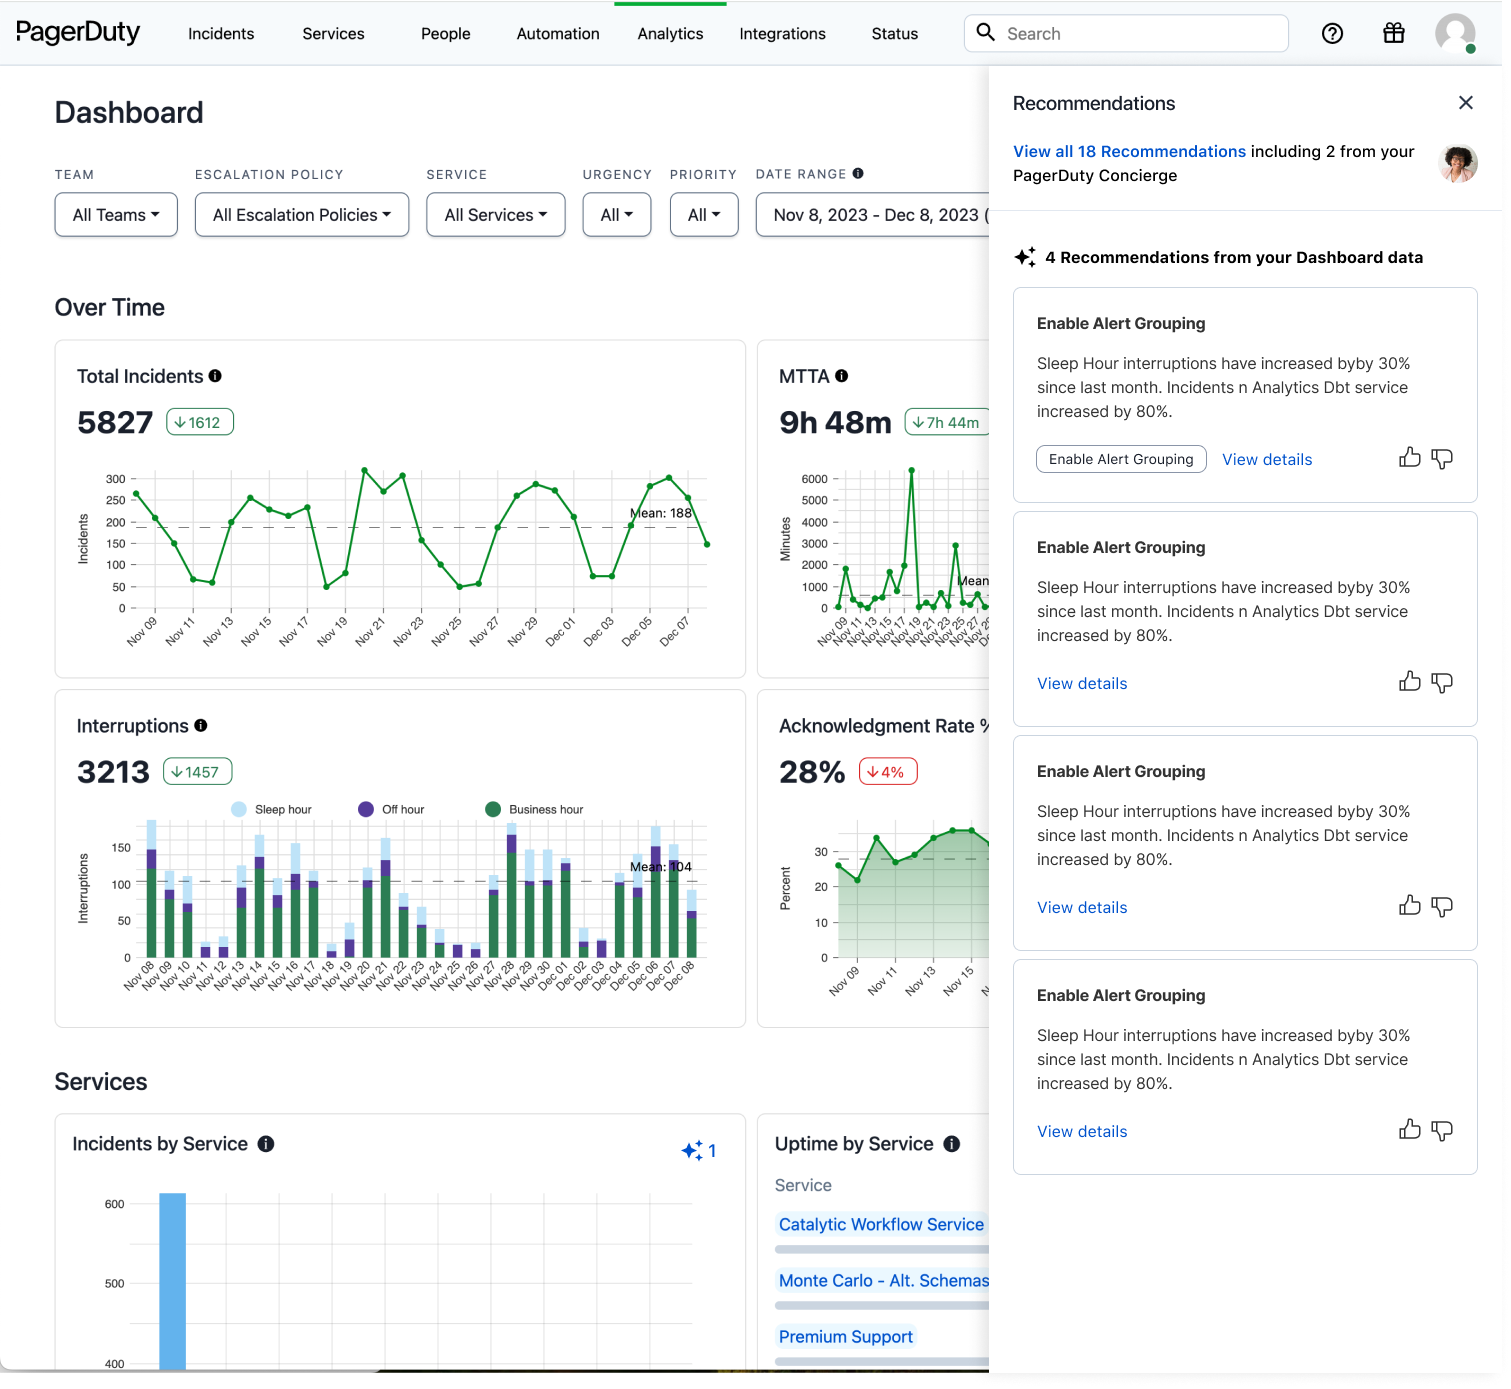This screenshot has width=1511, height=1389.
Task: Open the gift box icon
Action: pos(1393,34)
